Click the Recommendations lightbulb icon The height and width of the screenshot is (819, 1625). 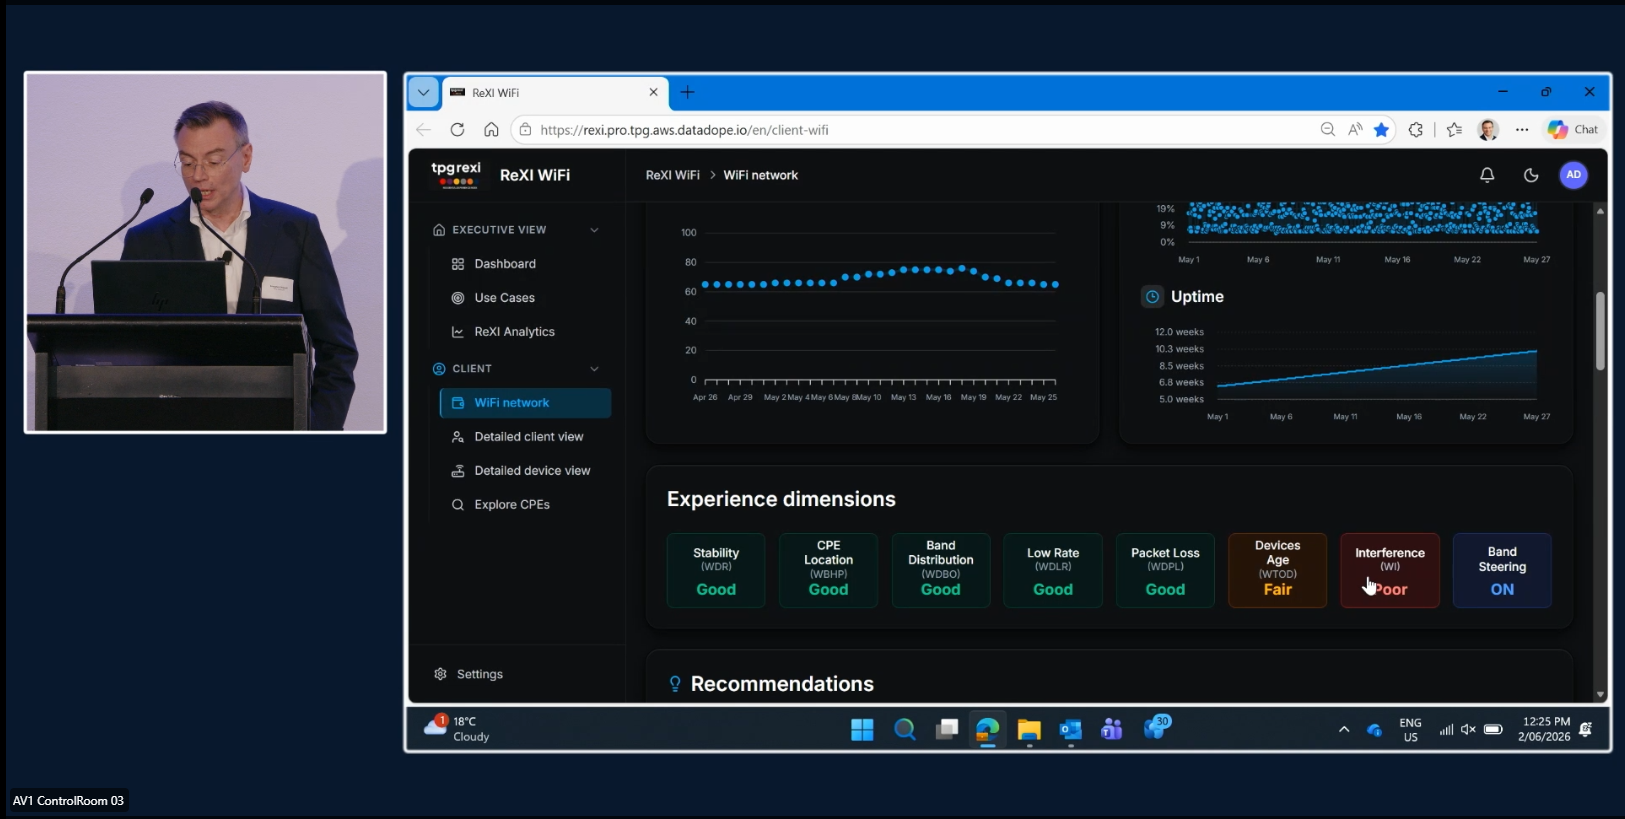pyautogui.click(x=675, y=684)
